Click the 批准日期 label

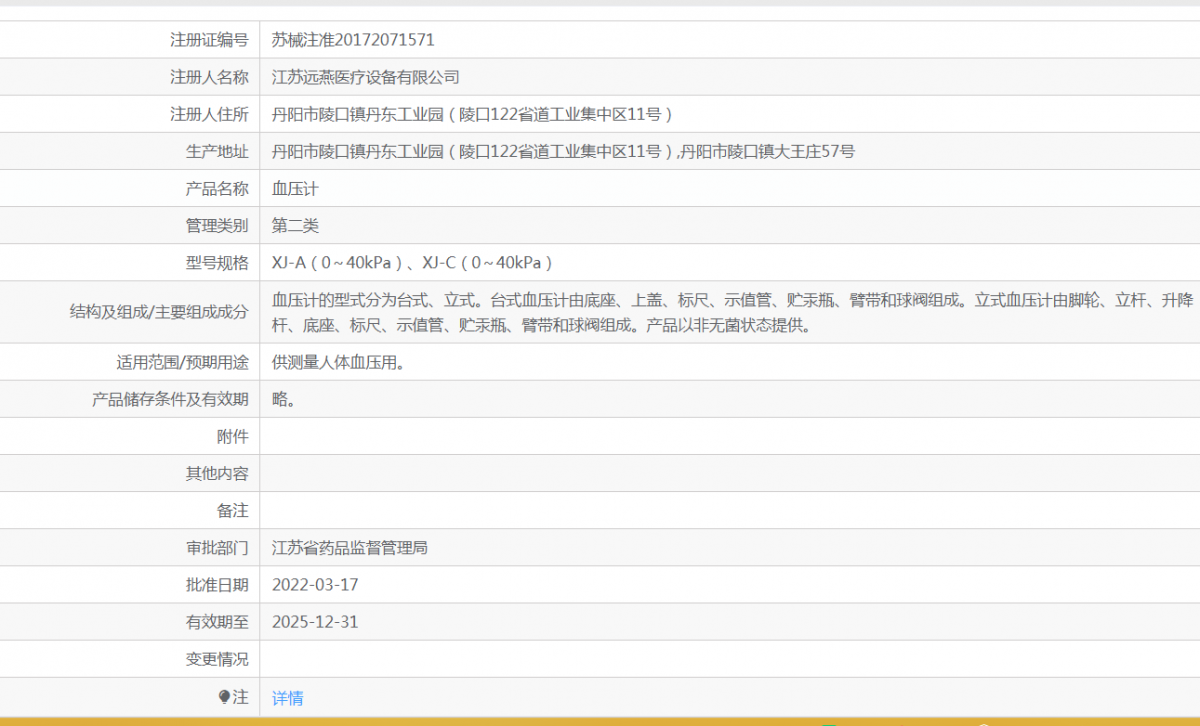click(x=217, y=585)
